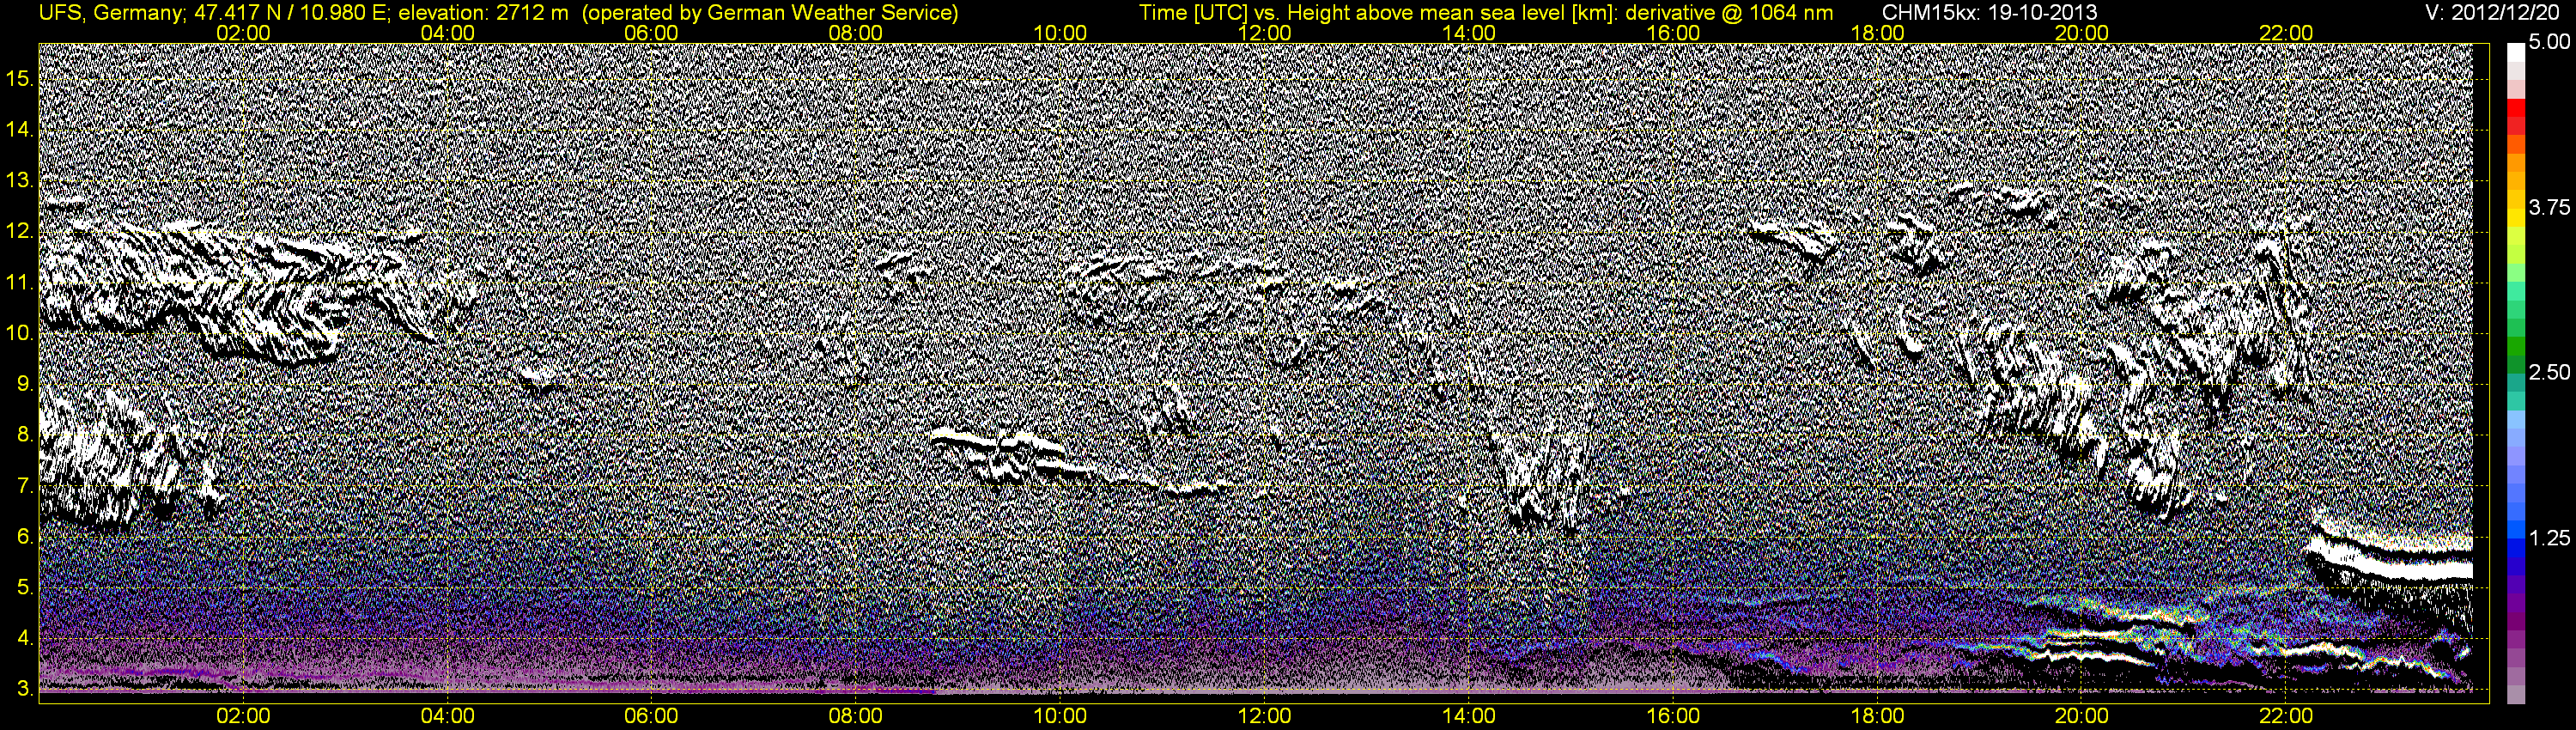
Task: Select the "9." height axis label
Action: click(26, 383)
